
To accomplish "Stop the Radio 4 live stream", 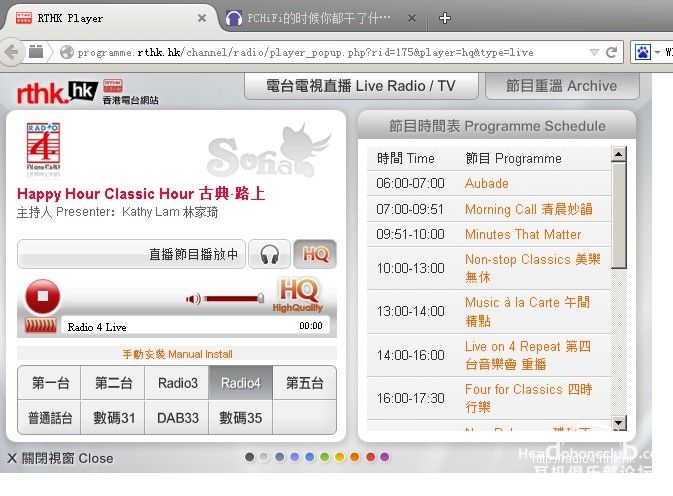I will [x=42, y=296].
